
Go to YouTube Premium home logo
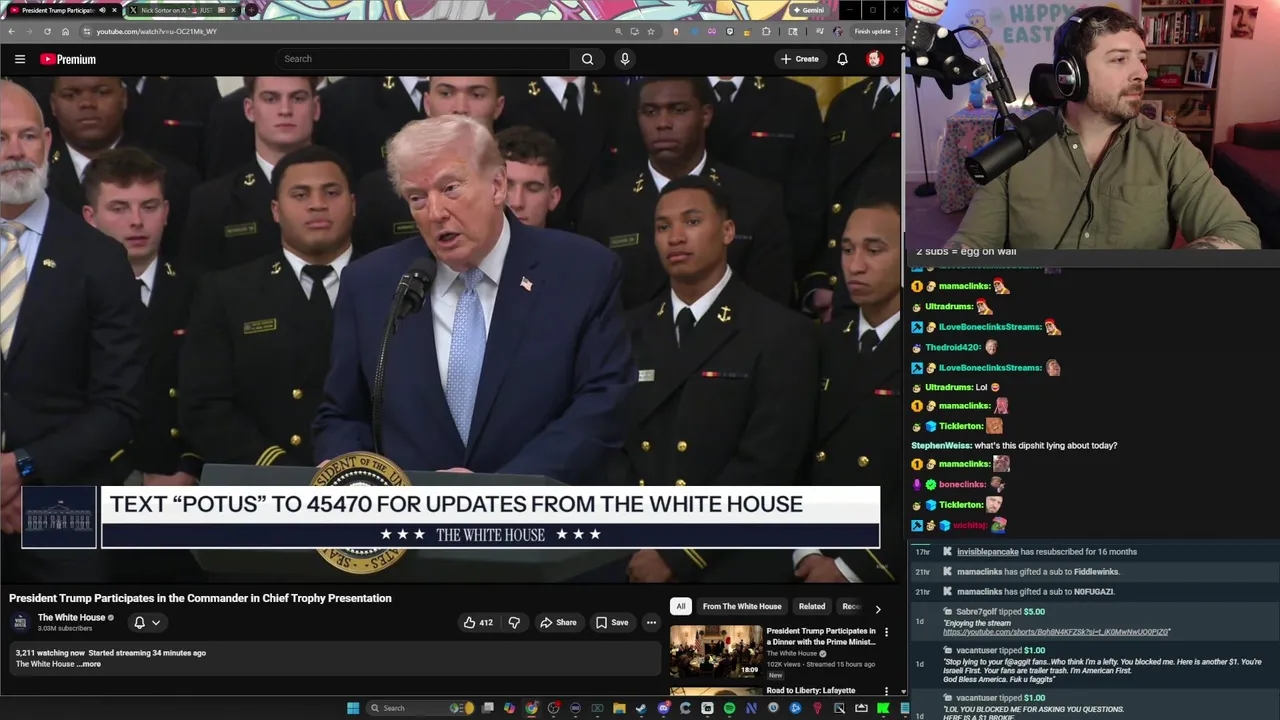point(68,59)
